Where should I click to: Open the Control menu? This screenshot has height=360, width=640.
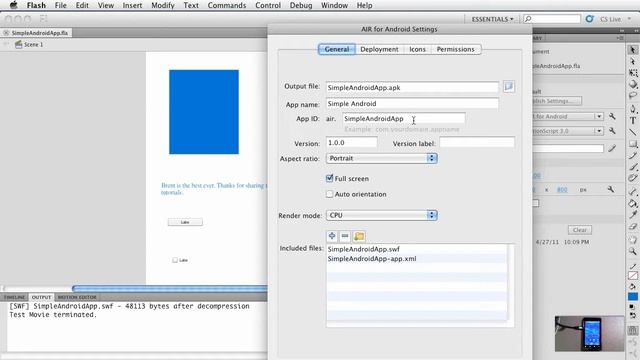[x=268, y=5]
